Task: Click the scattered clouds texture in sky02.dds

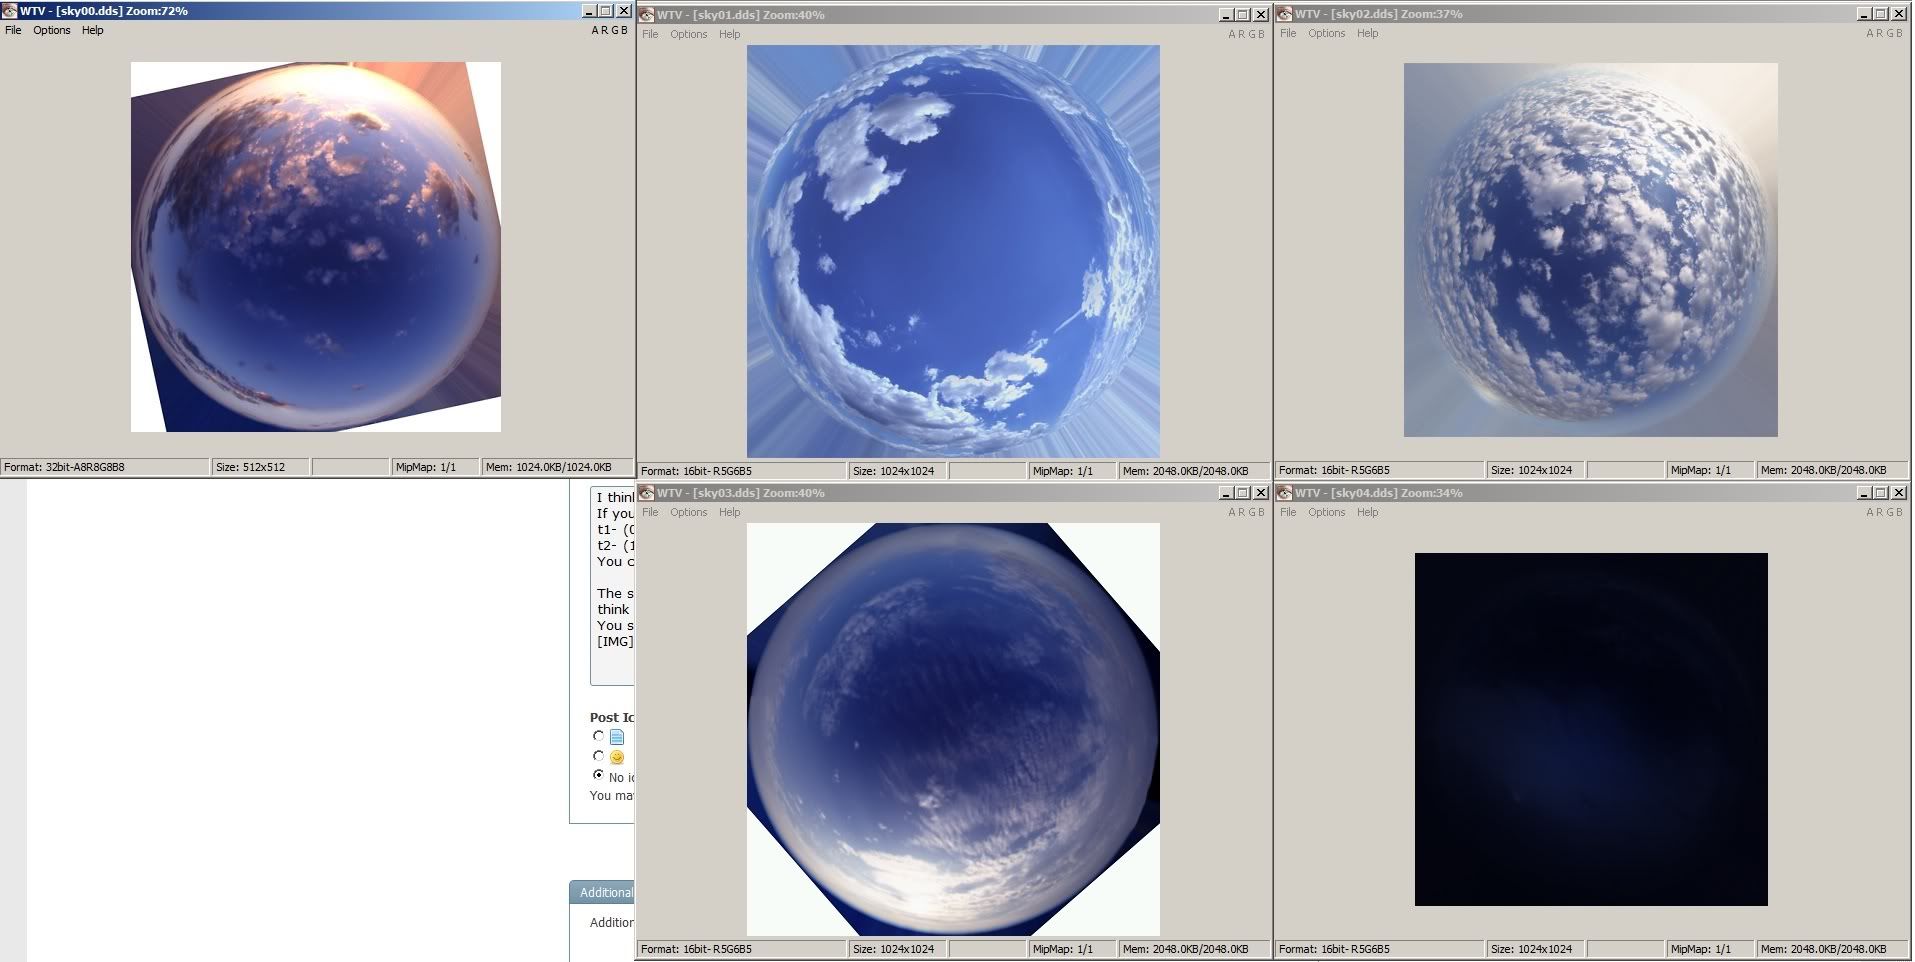Action: pos(1591,250)
